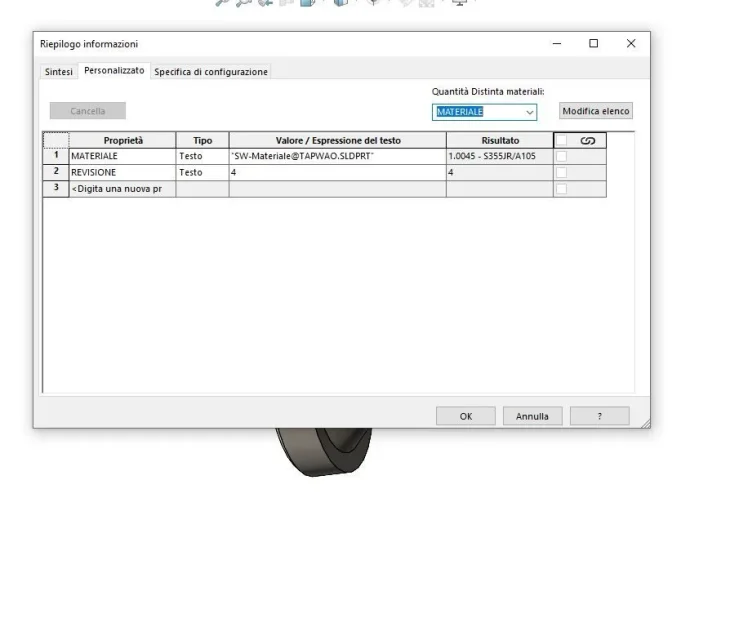The image size is (730, 640).
Task: Select the Personalizzato tab
Action: [114, 71]
